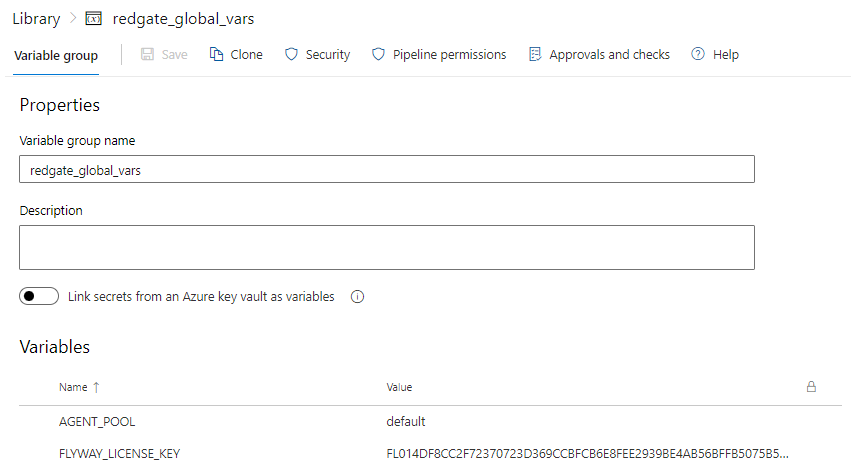Viewport: 851px width, 476px height.
Task: Click into the Description text box
Action: pos(387,247)
